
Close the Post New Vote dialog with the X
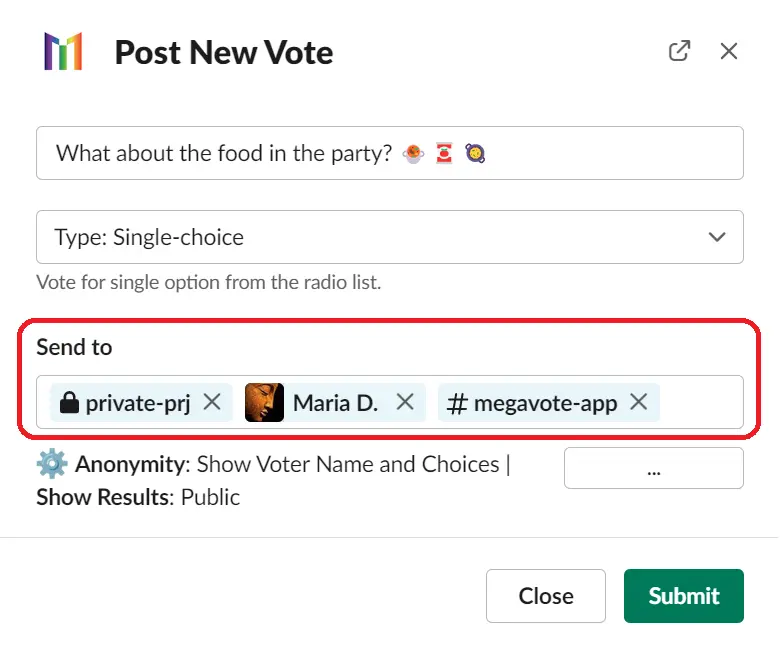(728, 51)
